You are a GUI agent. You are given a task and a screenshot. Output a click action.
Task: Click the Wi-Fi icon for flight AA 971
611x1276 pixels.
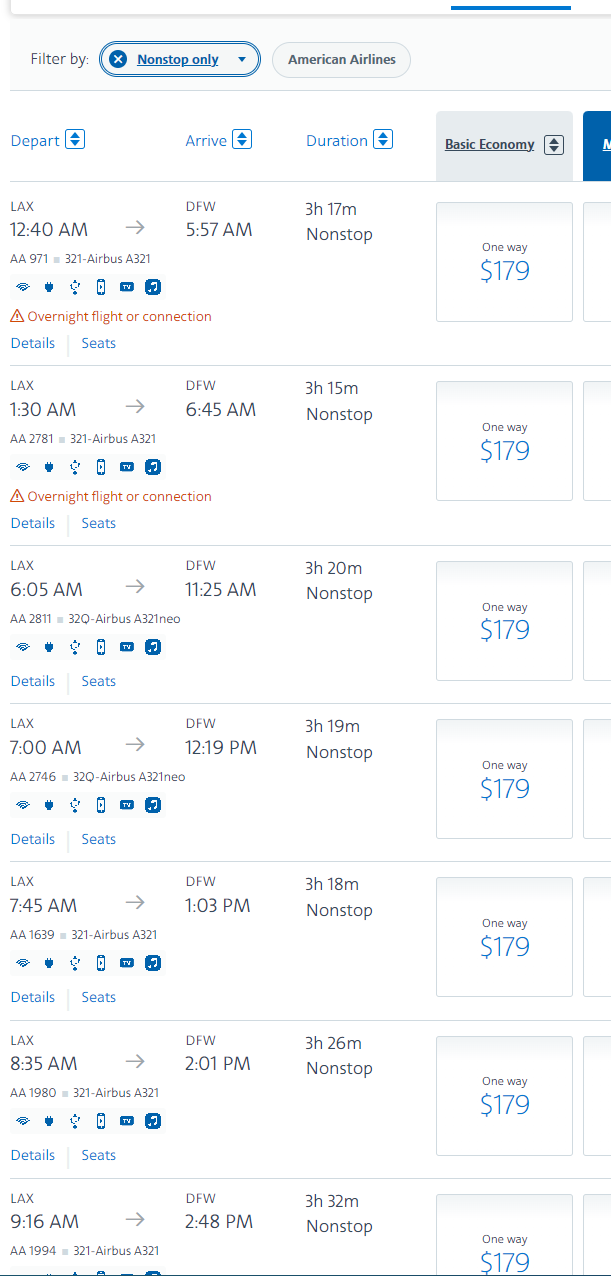[23, 287]
